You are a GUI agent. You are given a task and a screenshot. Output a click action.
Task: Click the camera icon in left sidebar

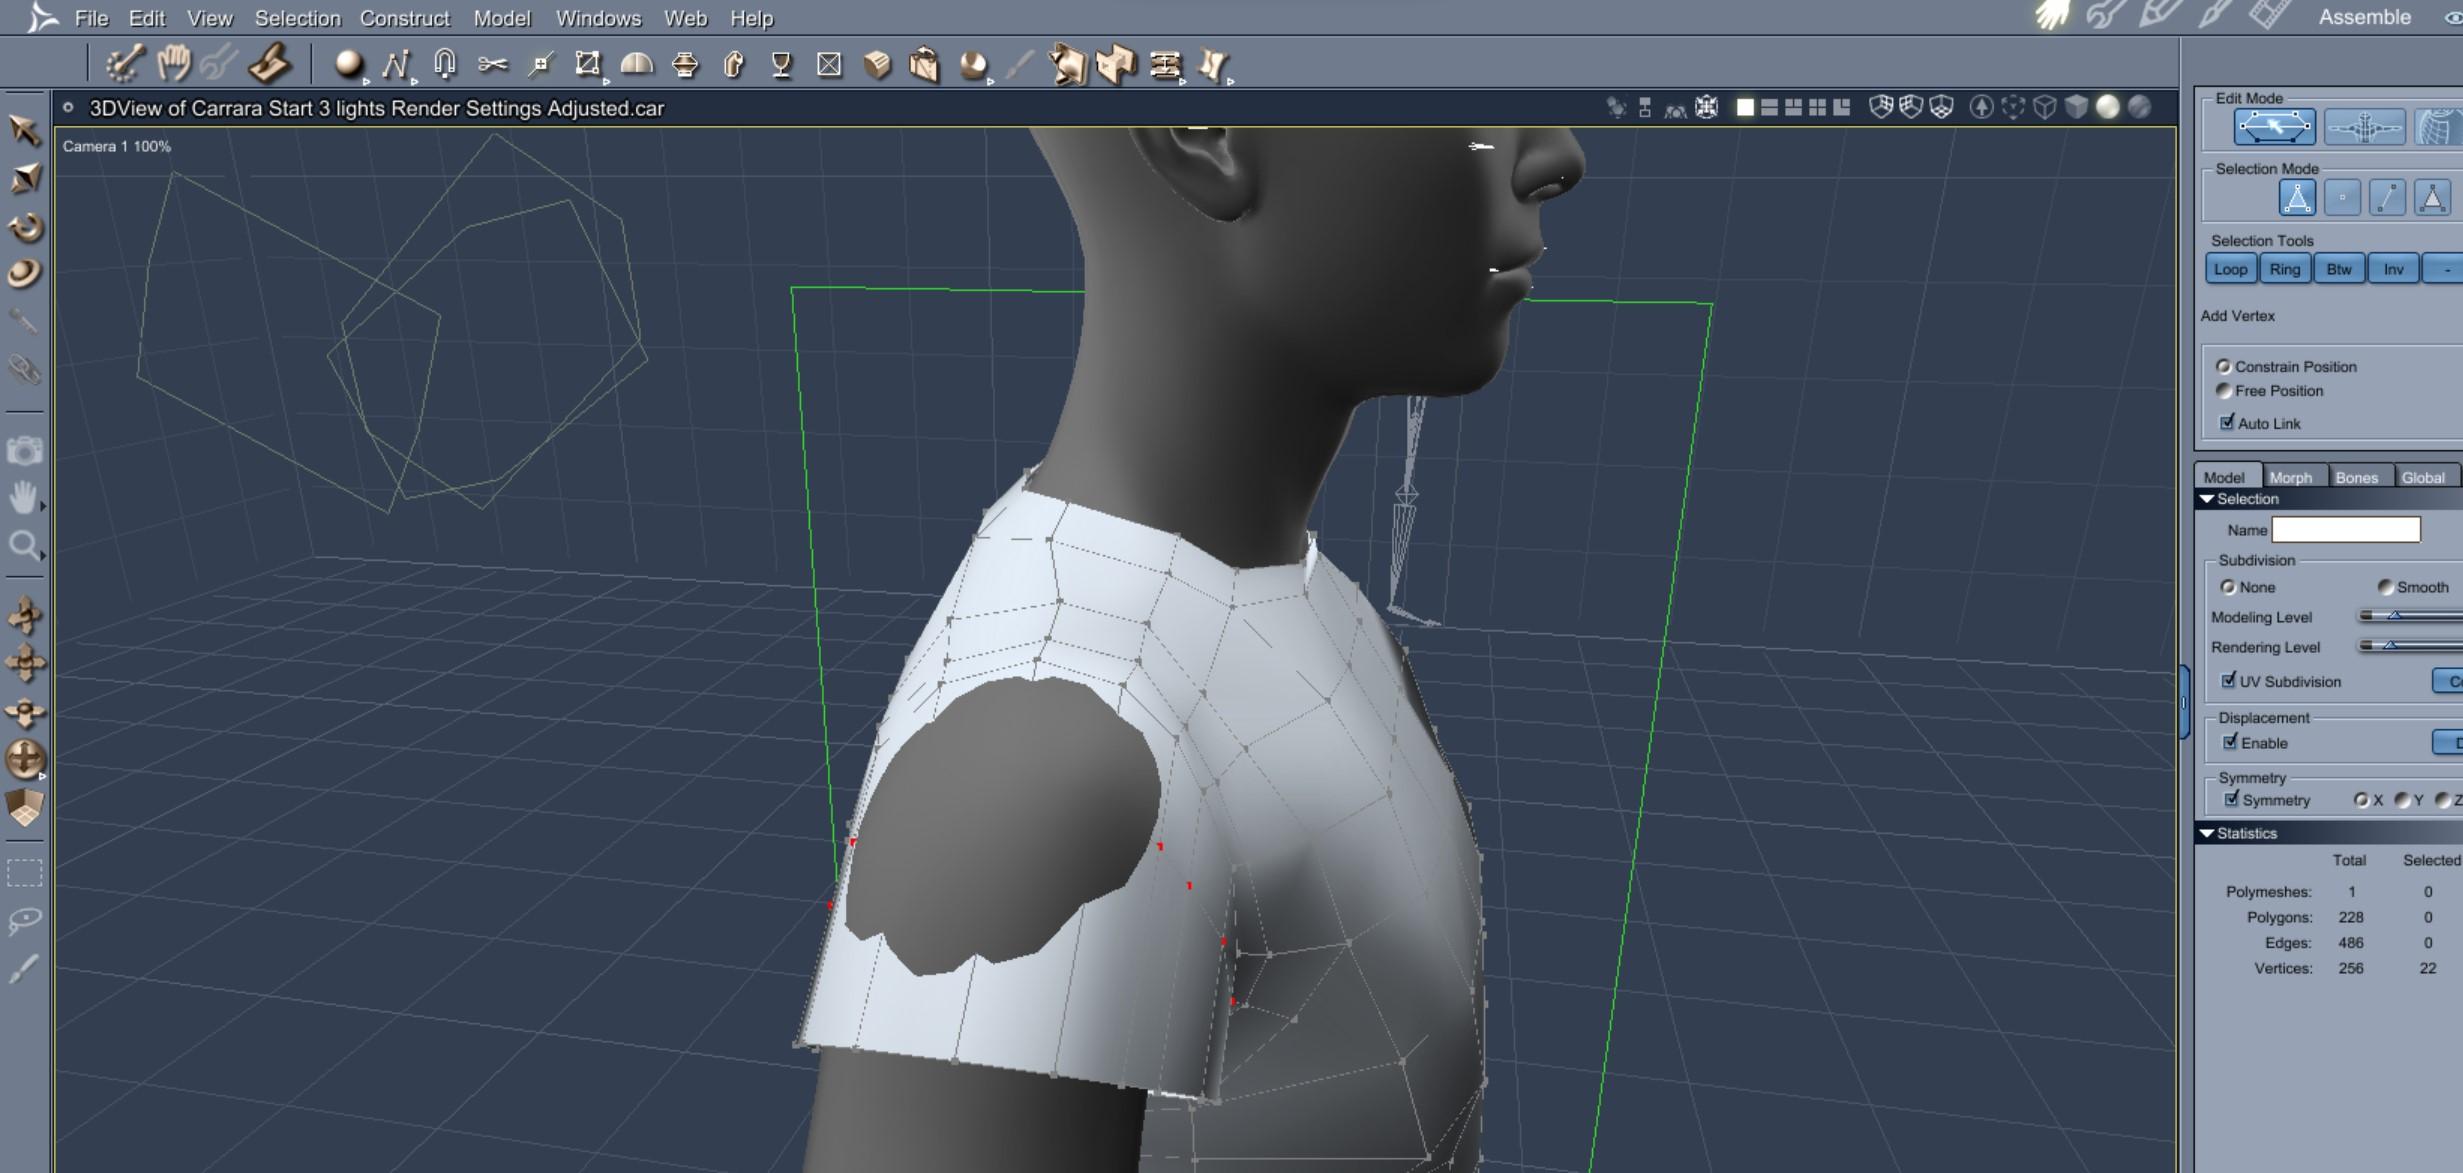(x=24, y=451)
